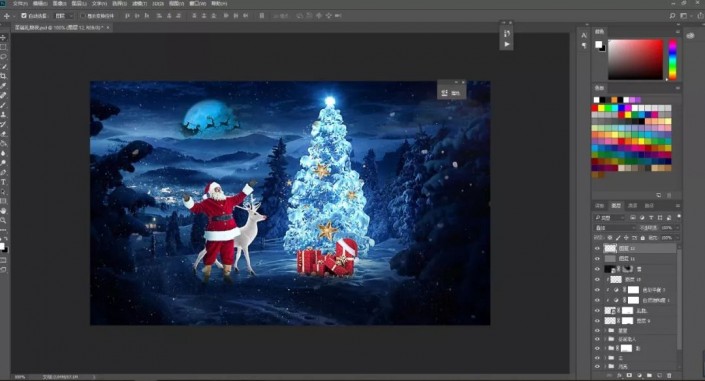Select the Type (T) tool

pyautogui.click(x=4, y=182)
